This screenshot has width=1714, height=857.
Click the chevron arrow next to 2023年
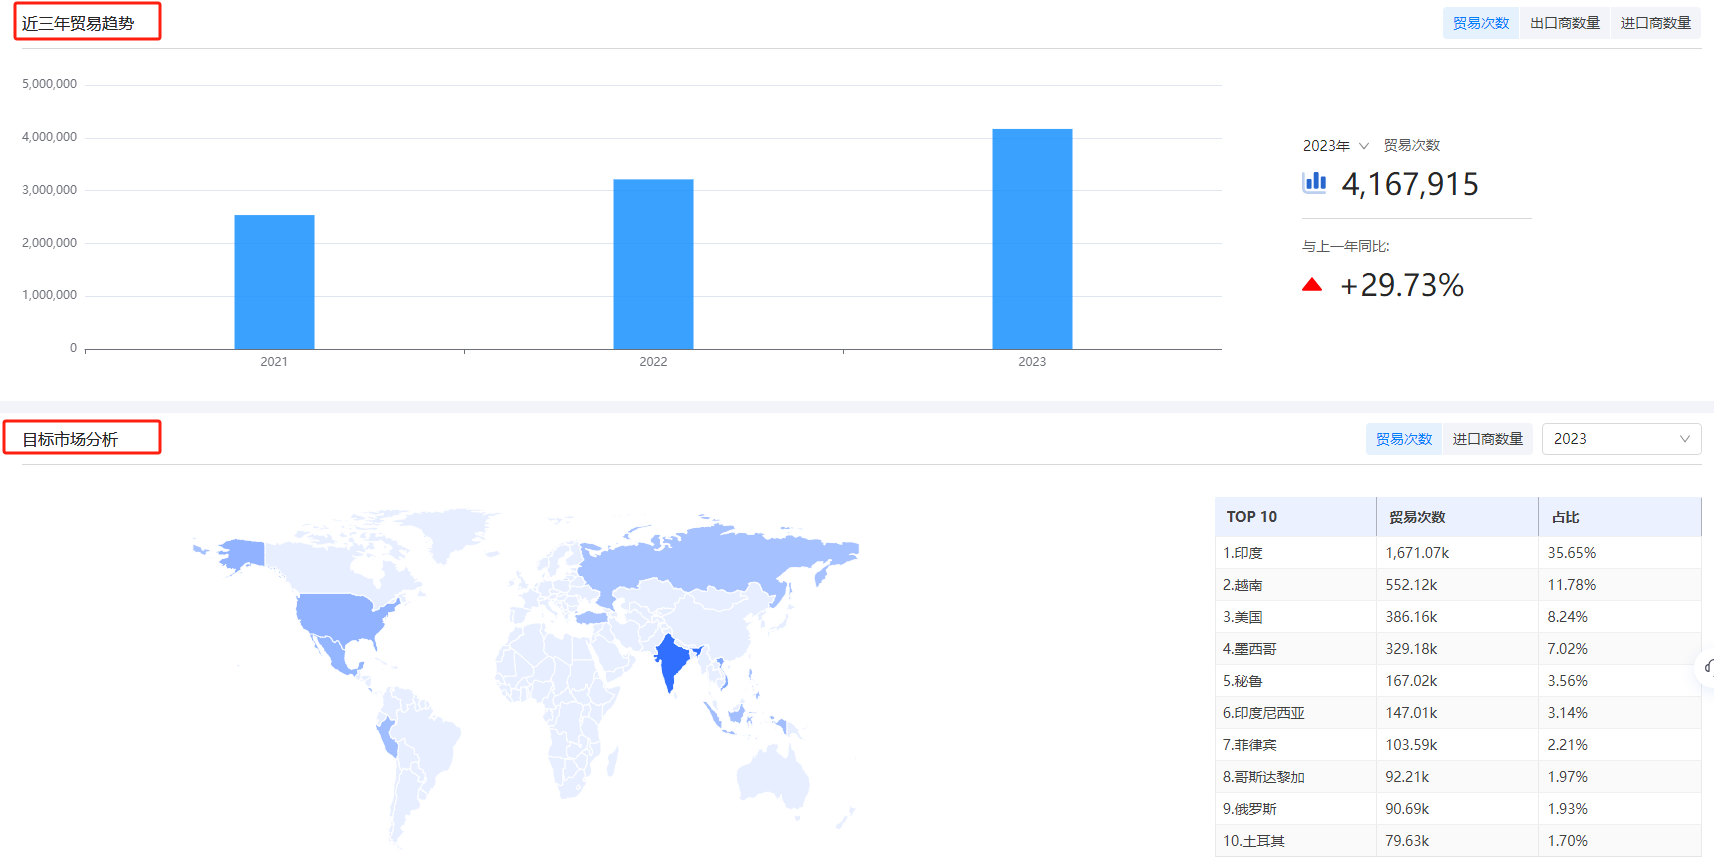1363,146
